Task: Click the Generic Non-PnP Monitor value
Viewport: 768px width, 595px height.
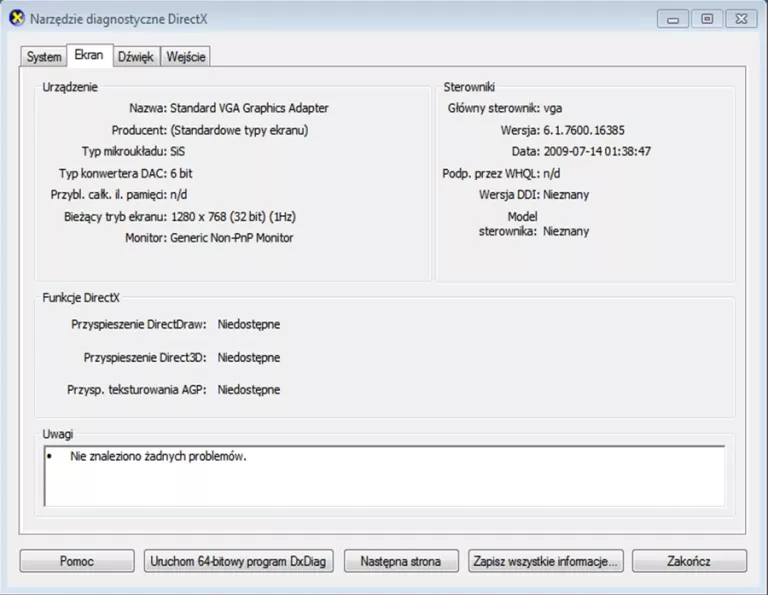Action: [x=232, y=238]
